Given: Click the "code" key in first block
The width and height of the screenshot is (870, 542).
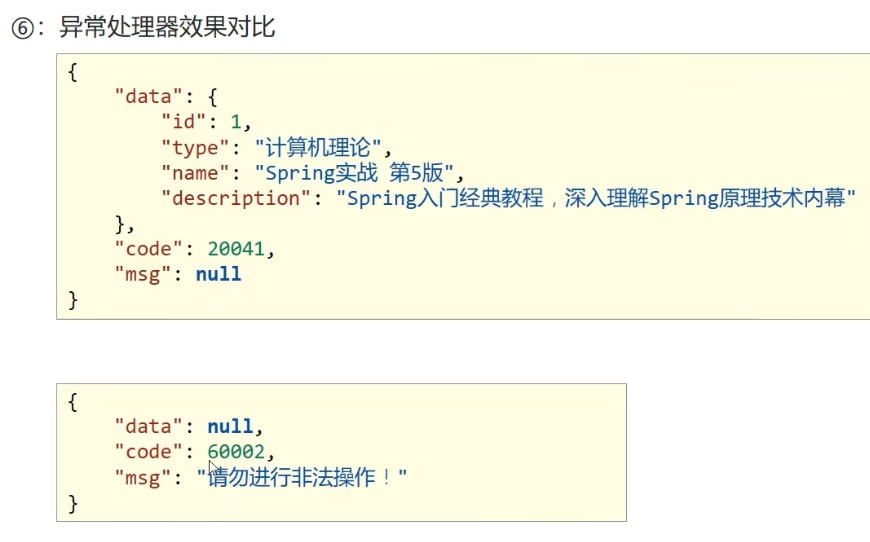Looking at the screenshot, I should 148,249.
